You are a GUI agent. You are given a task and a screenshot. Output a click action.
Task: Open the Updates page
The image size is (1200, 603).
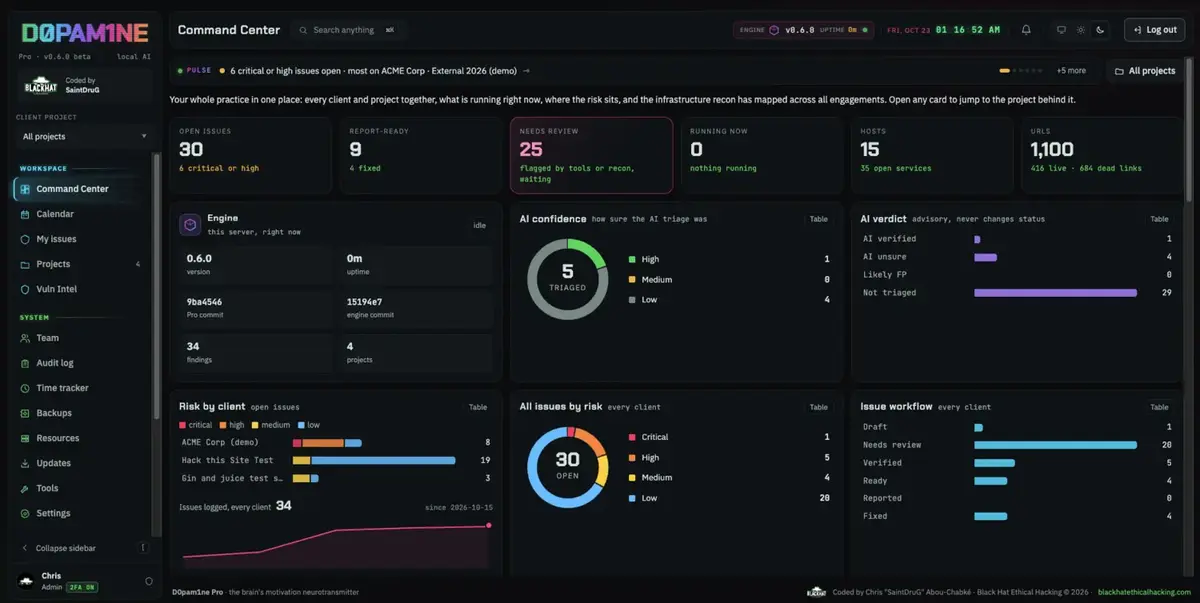coord(80,463)
